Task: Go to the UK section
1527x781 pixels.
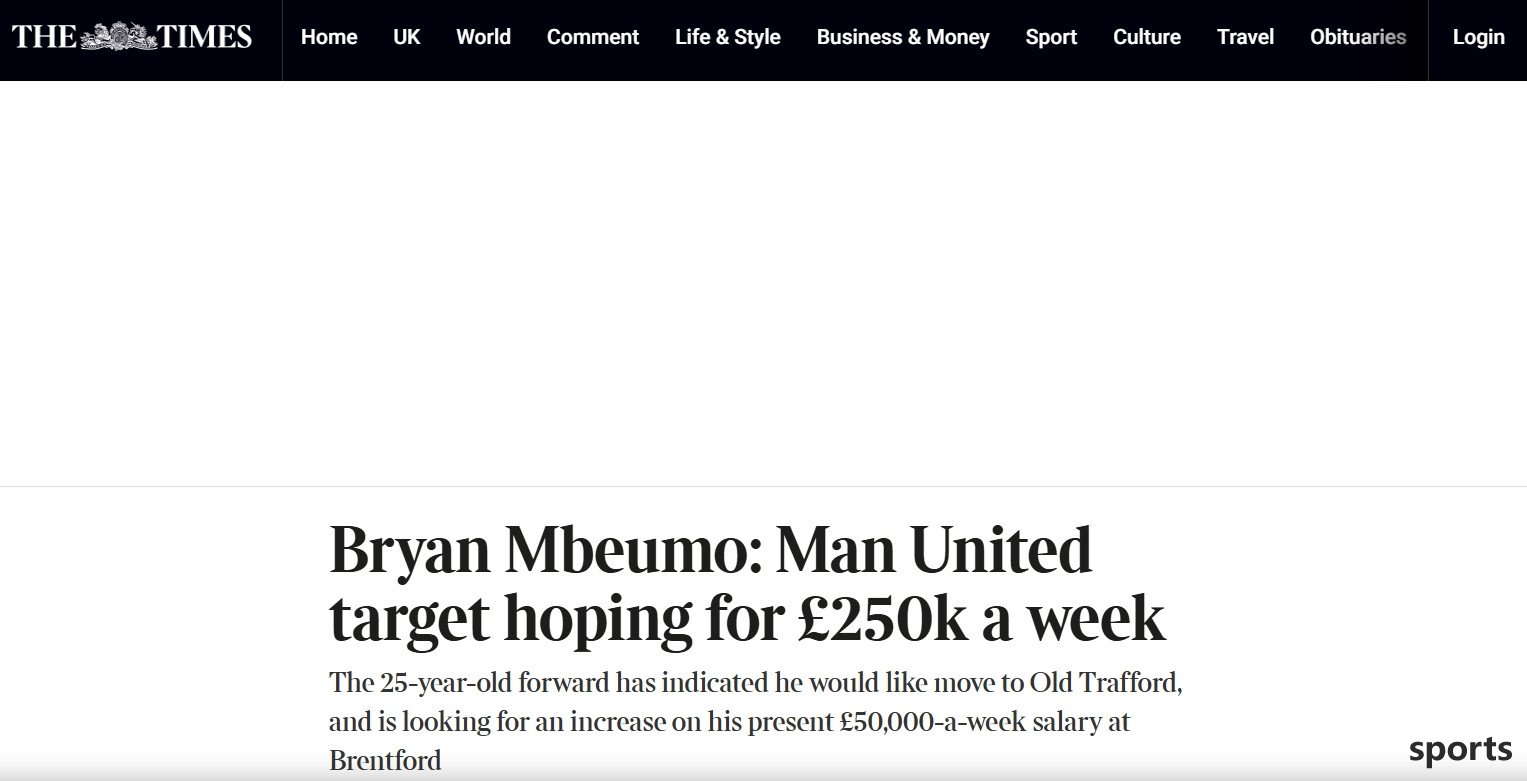Action: coord(407,37)
